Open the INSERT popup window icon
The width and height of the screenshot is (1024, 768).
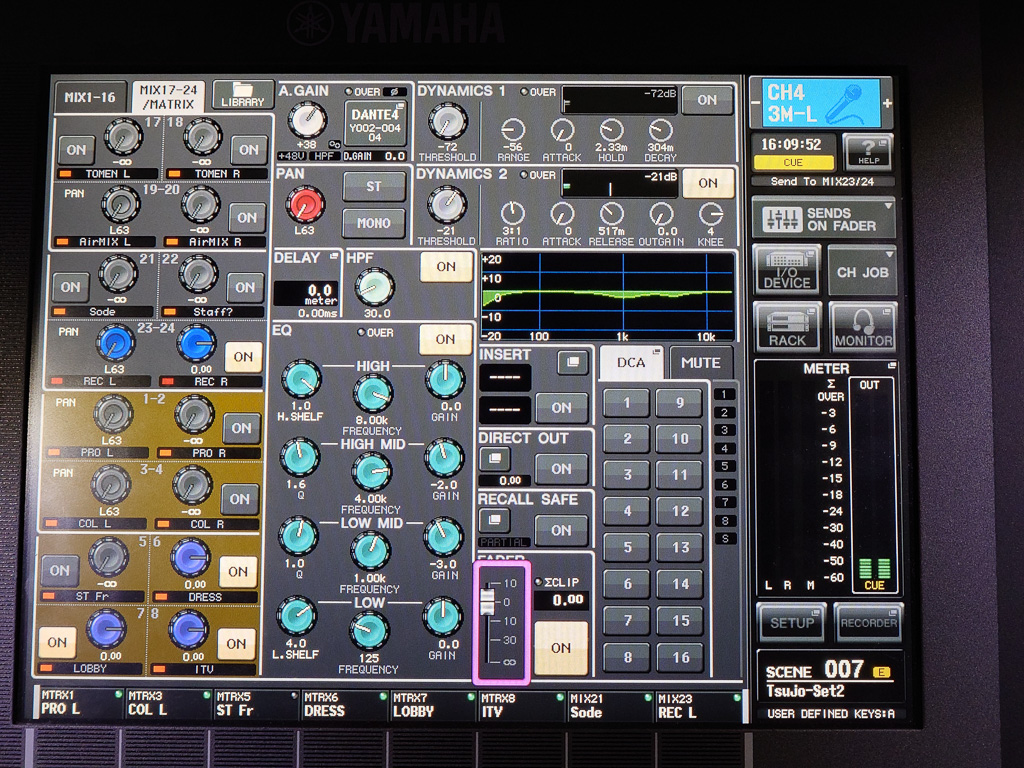pyautogui.click(x=572, y=363)
